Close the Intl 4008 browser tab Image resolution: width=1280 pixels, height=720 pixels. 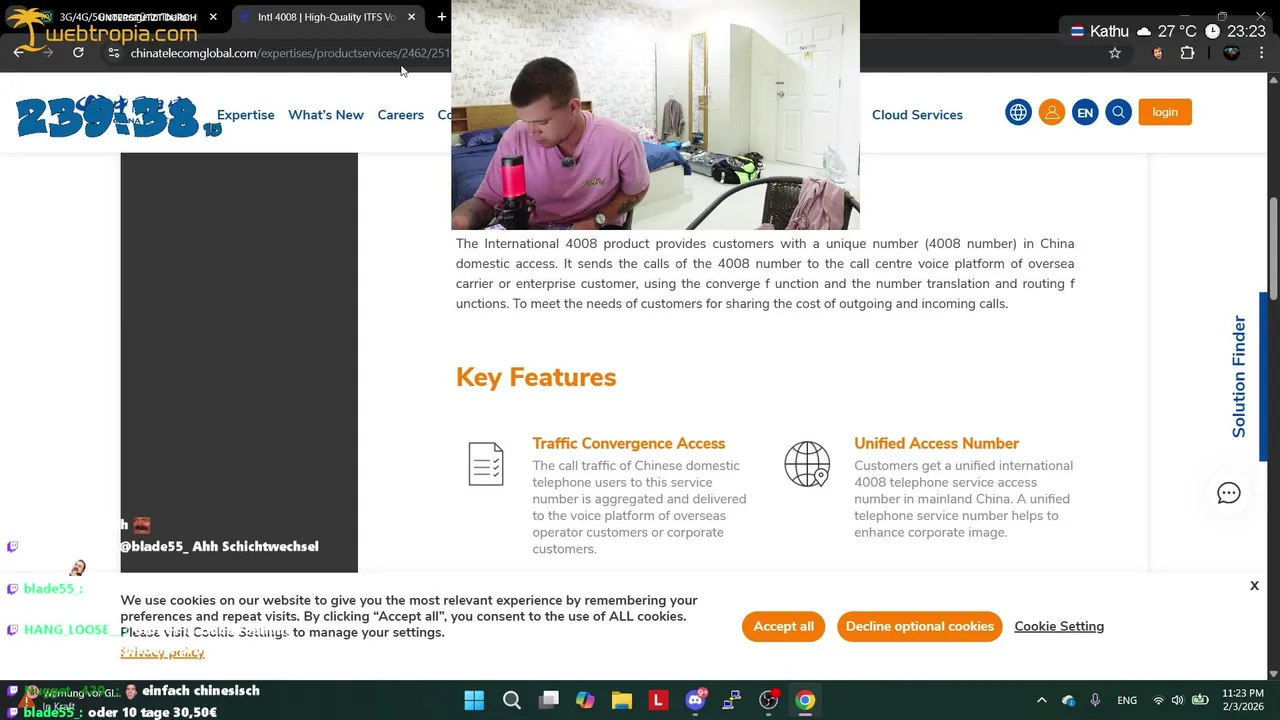pos(411,17)
